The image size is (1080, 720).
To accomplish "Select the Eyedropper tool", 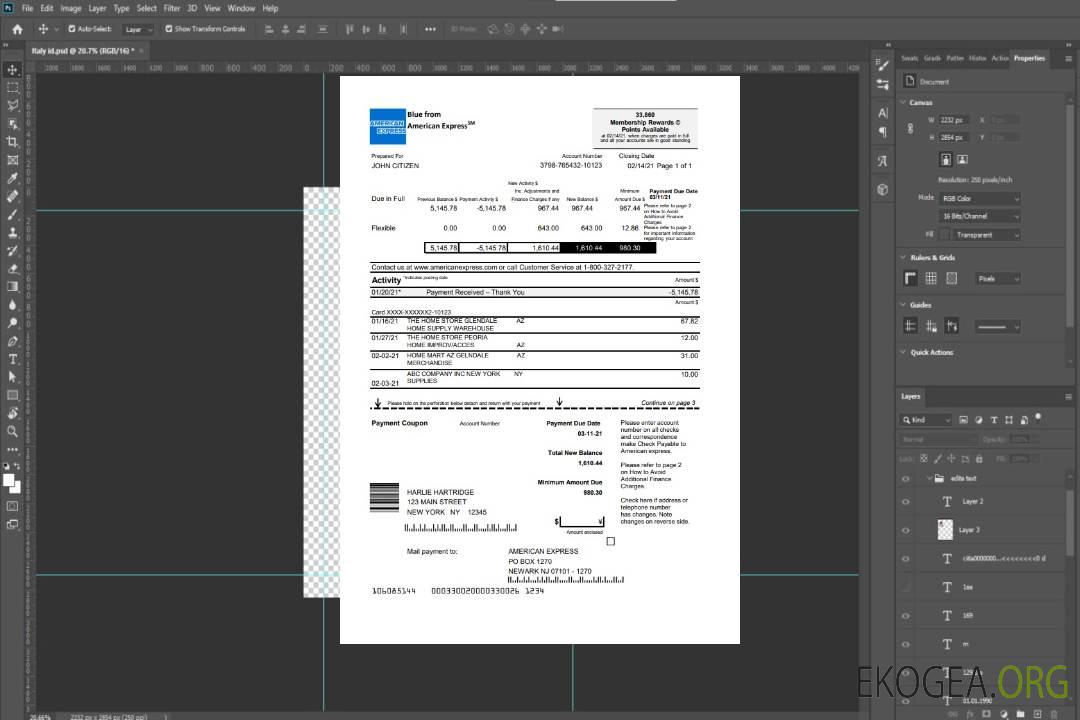I will coord(12,178).
